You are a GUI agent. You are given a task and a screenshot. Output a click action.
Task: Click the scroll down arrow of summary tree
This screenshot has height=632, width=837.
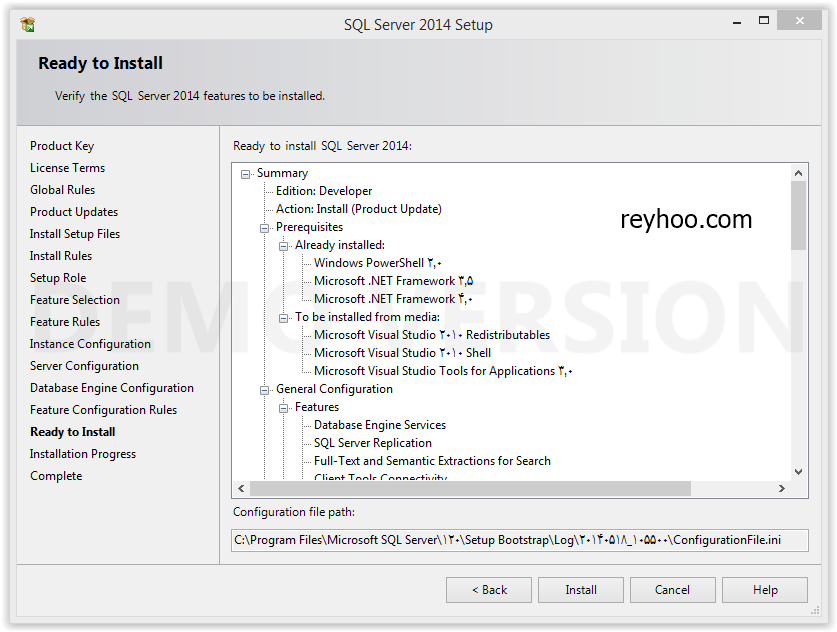pos(799,472)
